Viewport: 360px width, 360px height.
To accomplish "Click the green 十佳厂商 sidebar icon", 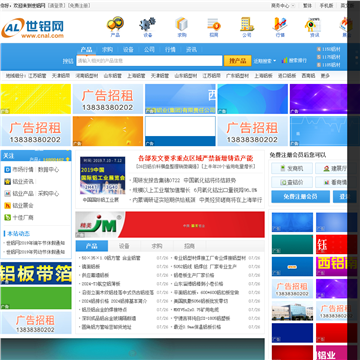I will point(7,218).
